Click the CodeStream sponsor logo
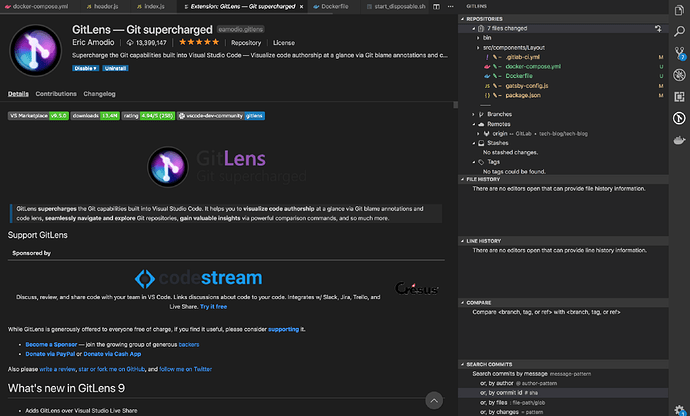This screenshot has width=690, height=416. point(198,278)
